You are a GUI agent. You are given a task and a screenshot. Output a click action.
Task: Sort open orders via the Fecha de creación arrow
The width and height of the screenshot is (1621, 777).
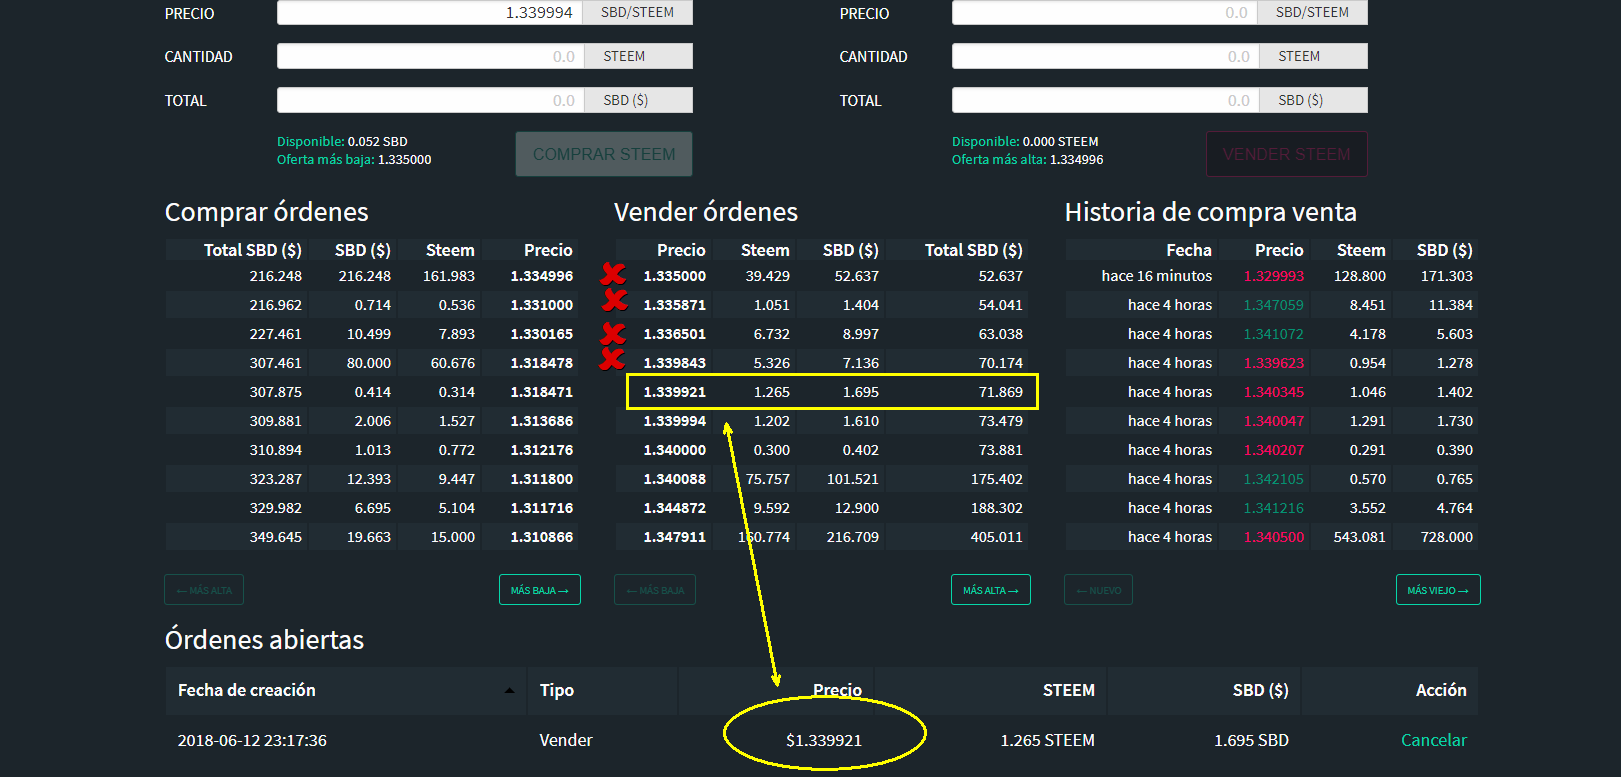pyautogui.click(x=509, y=691)
